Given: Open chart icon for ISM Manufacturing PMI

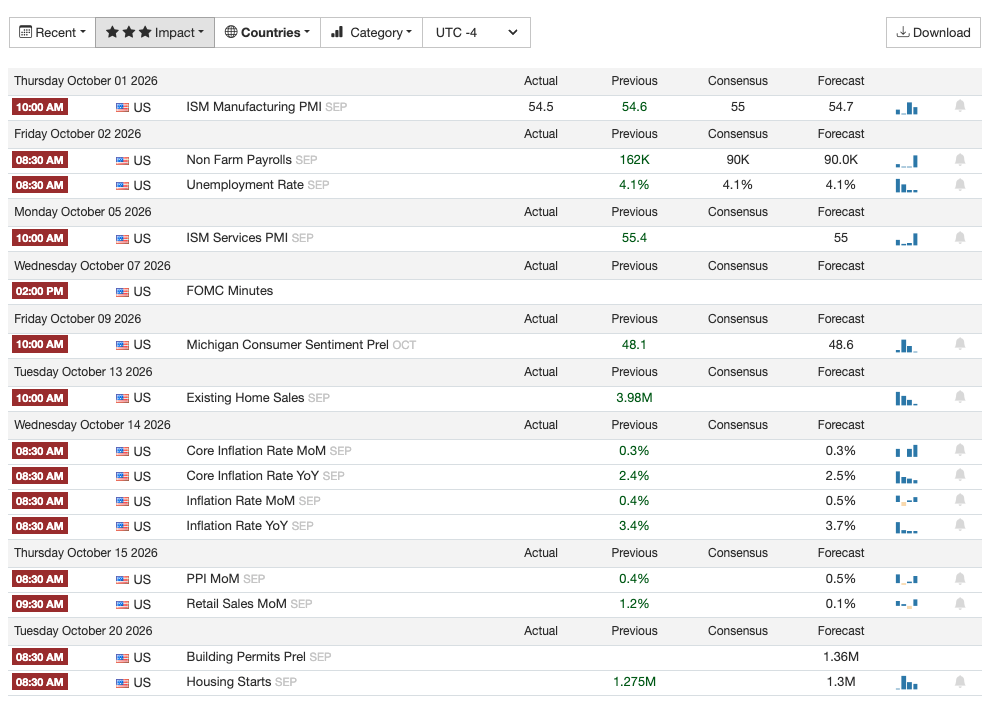Looking at the screenshot, I should pyautogui.click(x=906, y=108).
